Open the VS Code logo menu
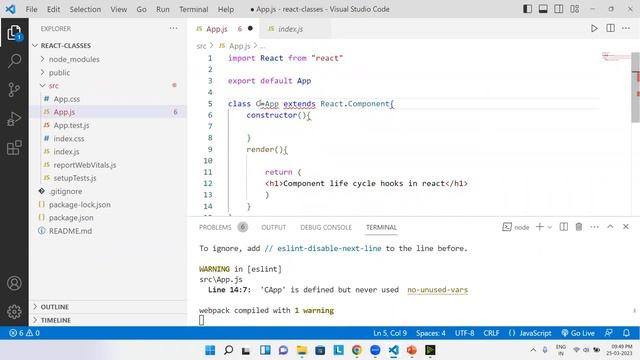Viewport: 640px width, 360px height. (11, 9)
